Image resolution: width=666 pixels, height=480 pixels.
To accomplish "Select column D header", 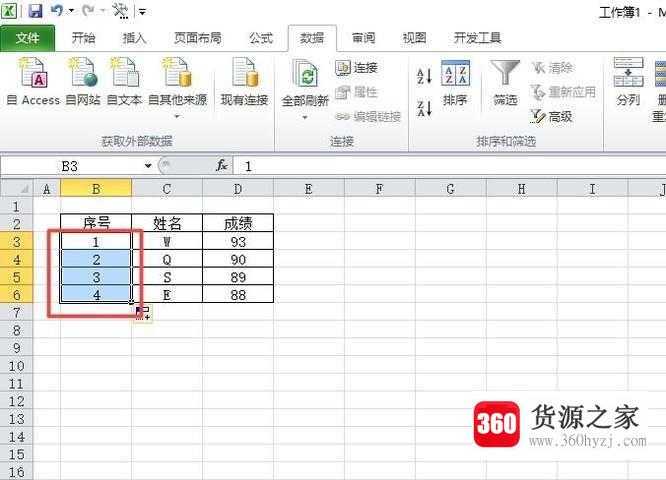I will tap(238, 189).
